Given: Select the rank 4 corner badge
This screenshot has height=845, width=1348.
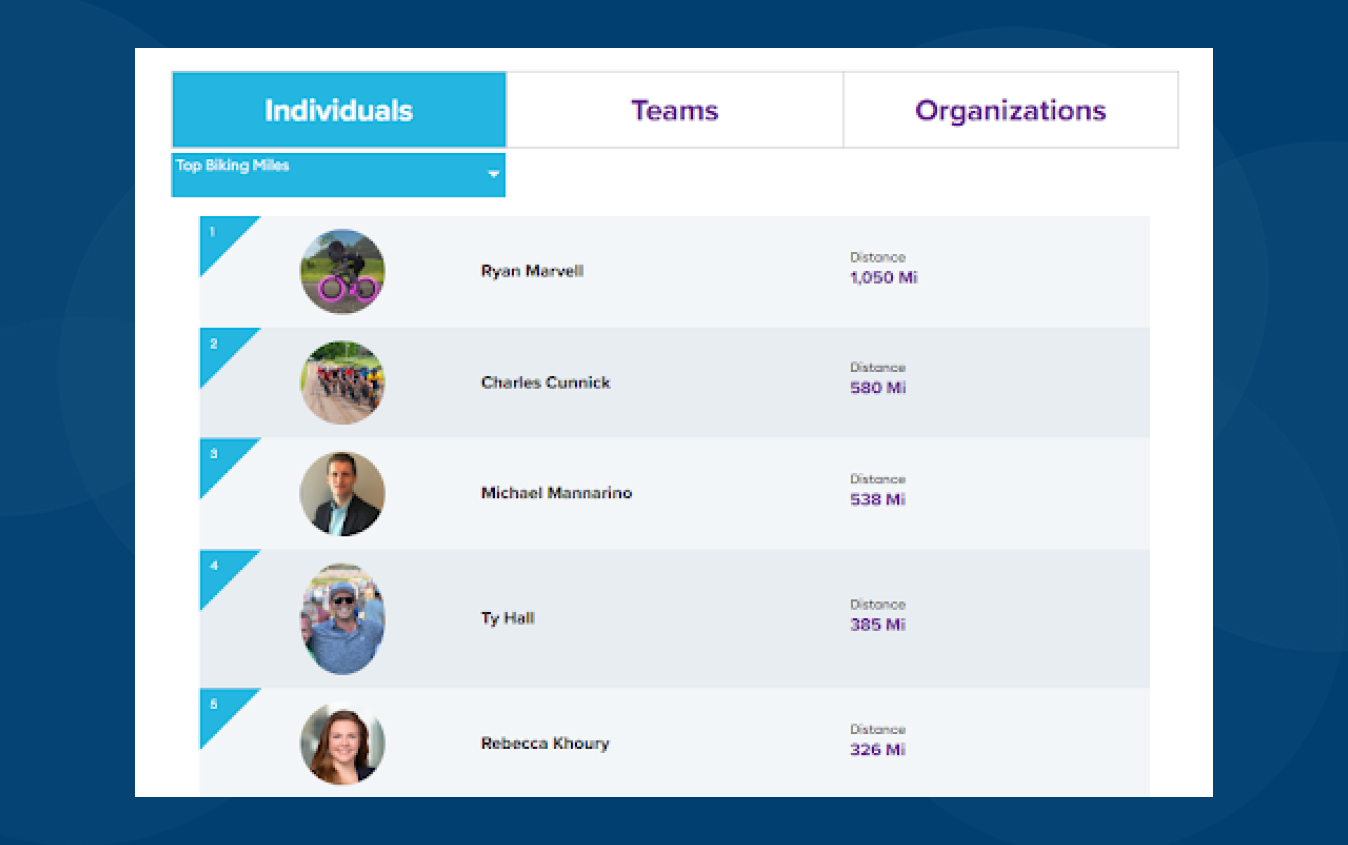Looking at the screenshot, I should pyautogui.click(x=217, y=568).
